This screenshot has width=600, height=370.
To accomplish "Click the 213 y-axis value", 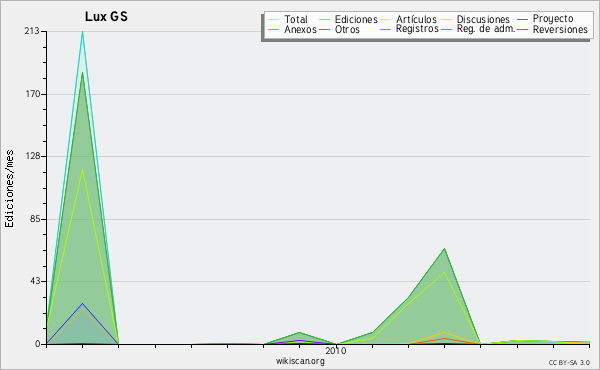I will [x=32, y=31].
